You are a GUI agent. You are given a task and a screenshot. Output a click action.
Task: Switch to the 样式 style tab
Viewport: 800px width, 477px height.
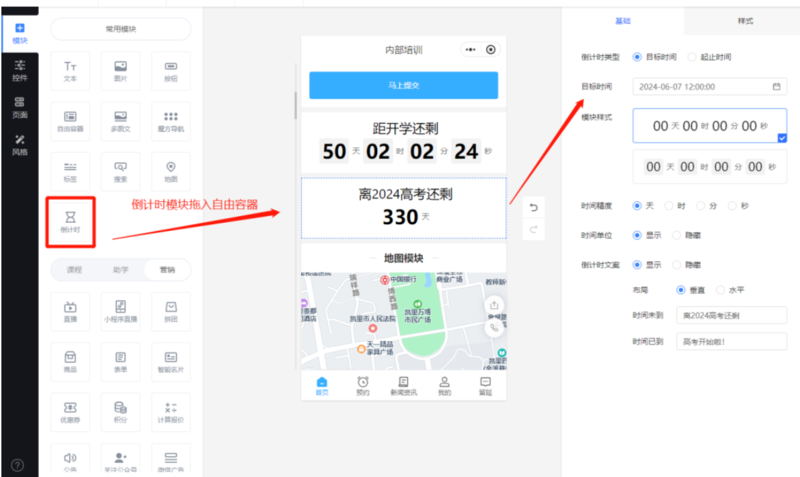(745, 20)
